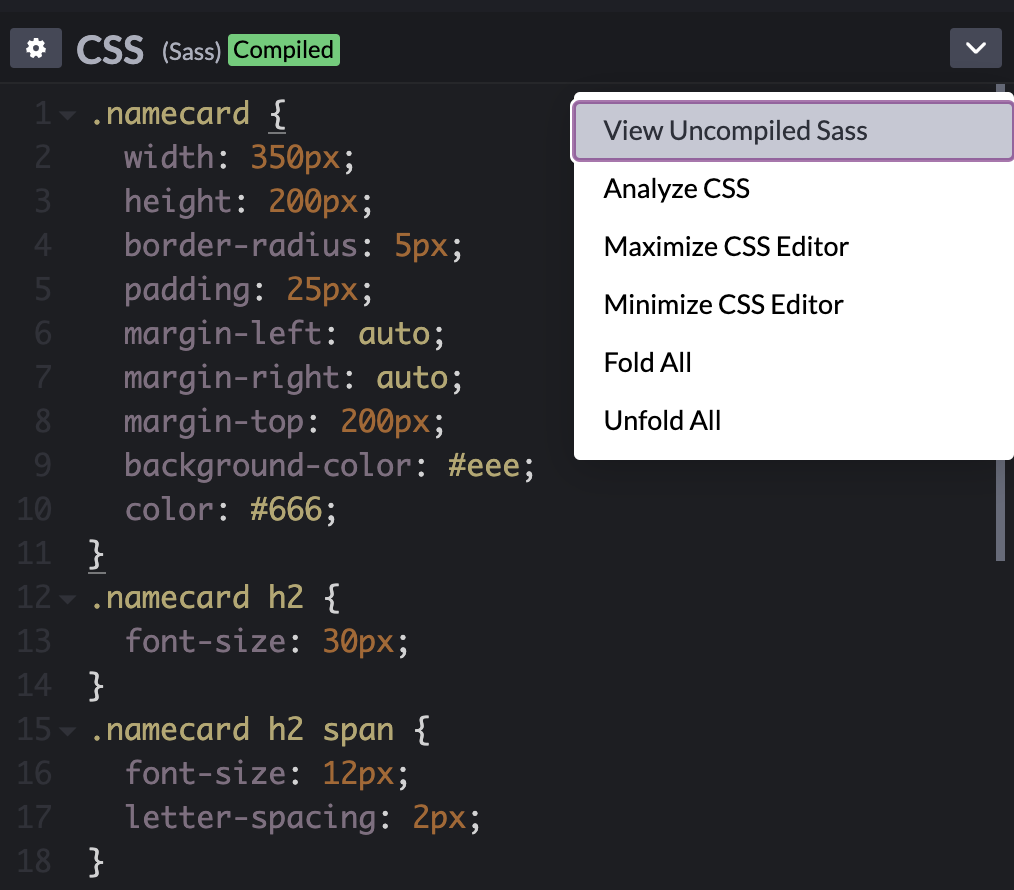Select Fold All in the menu
This screenshot has height=890, width=1014.
647,363
